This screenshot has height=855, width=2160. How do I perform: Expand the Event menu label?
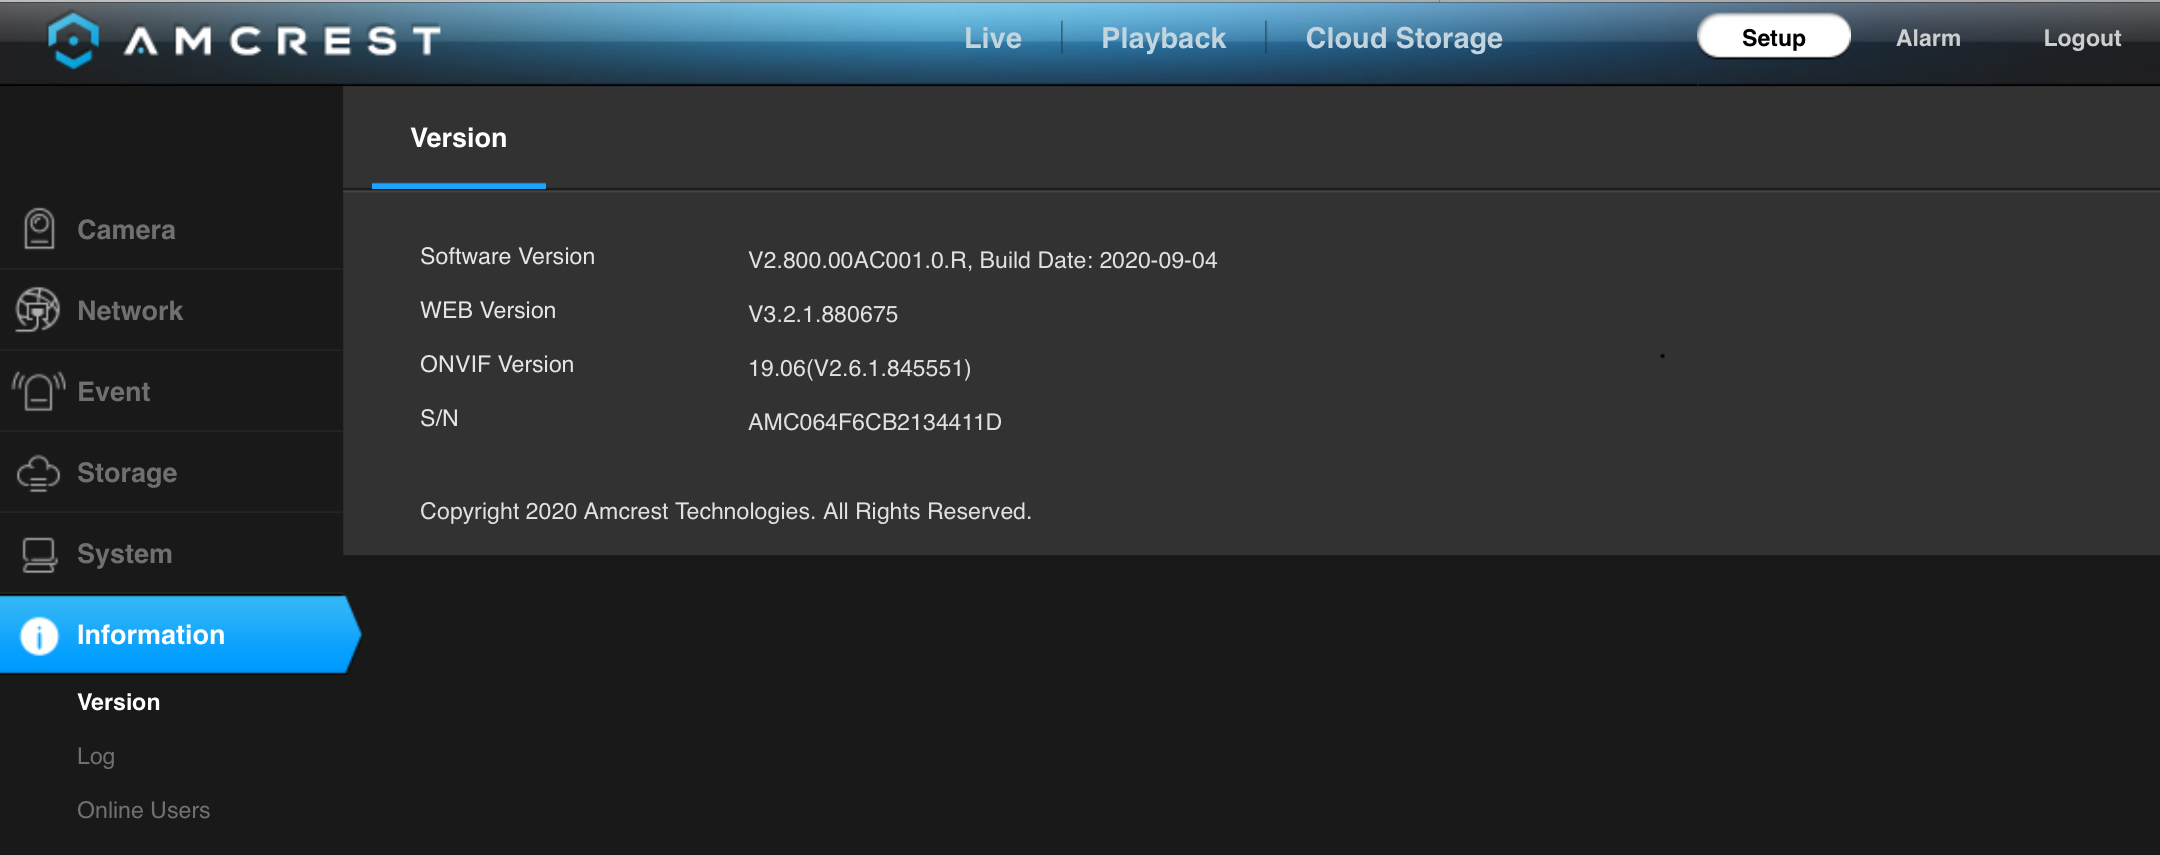[114, 392]
